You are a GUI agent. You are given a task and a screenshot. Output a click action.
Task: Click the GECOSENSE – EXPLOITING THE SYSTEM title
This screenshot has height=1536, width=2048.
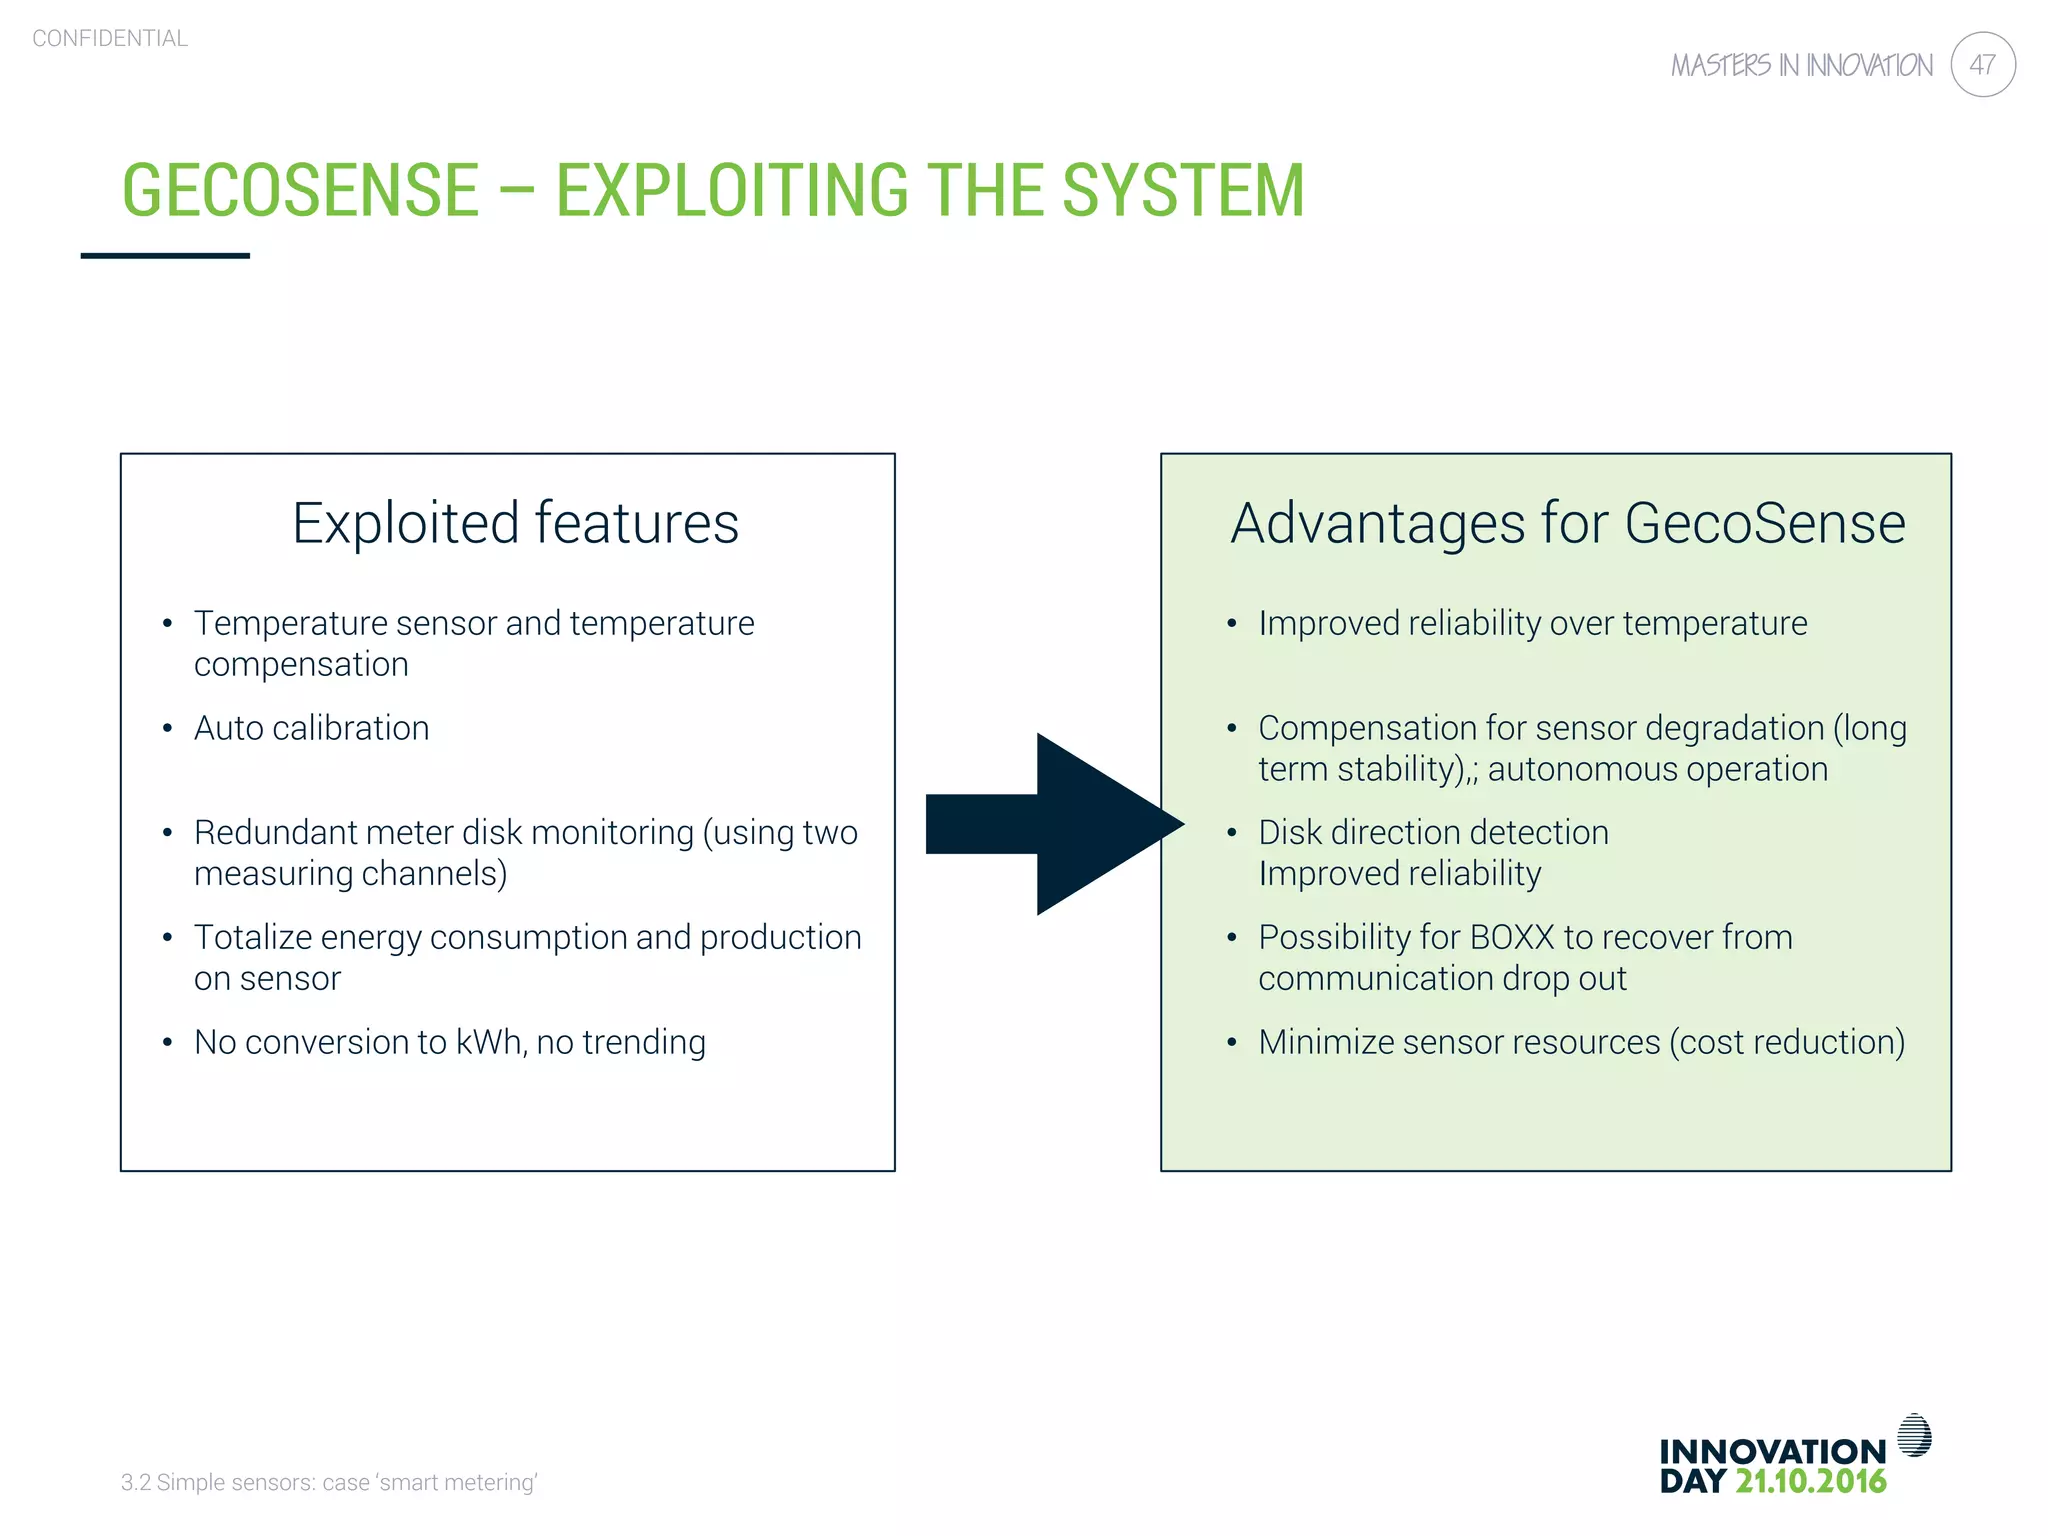[713, 190]
